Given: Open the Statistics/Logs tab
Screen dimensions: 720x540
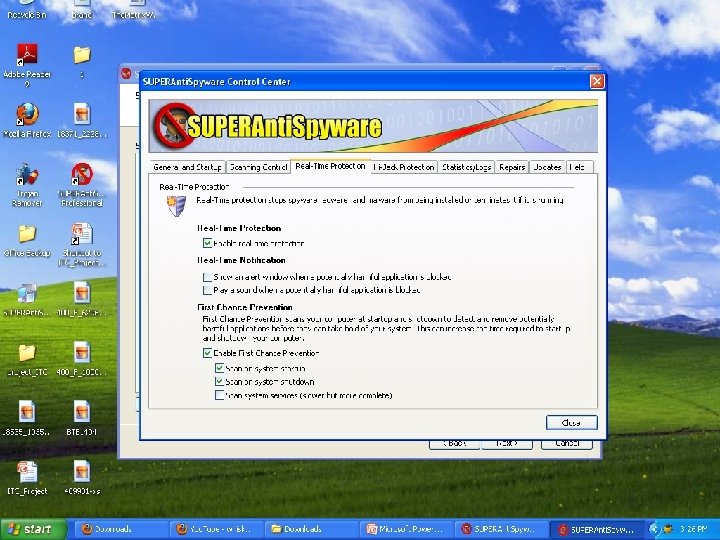Looking at the screenshot, I should tap(467, 167).
